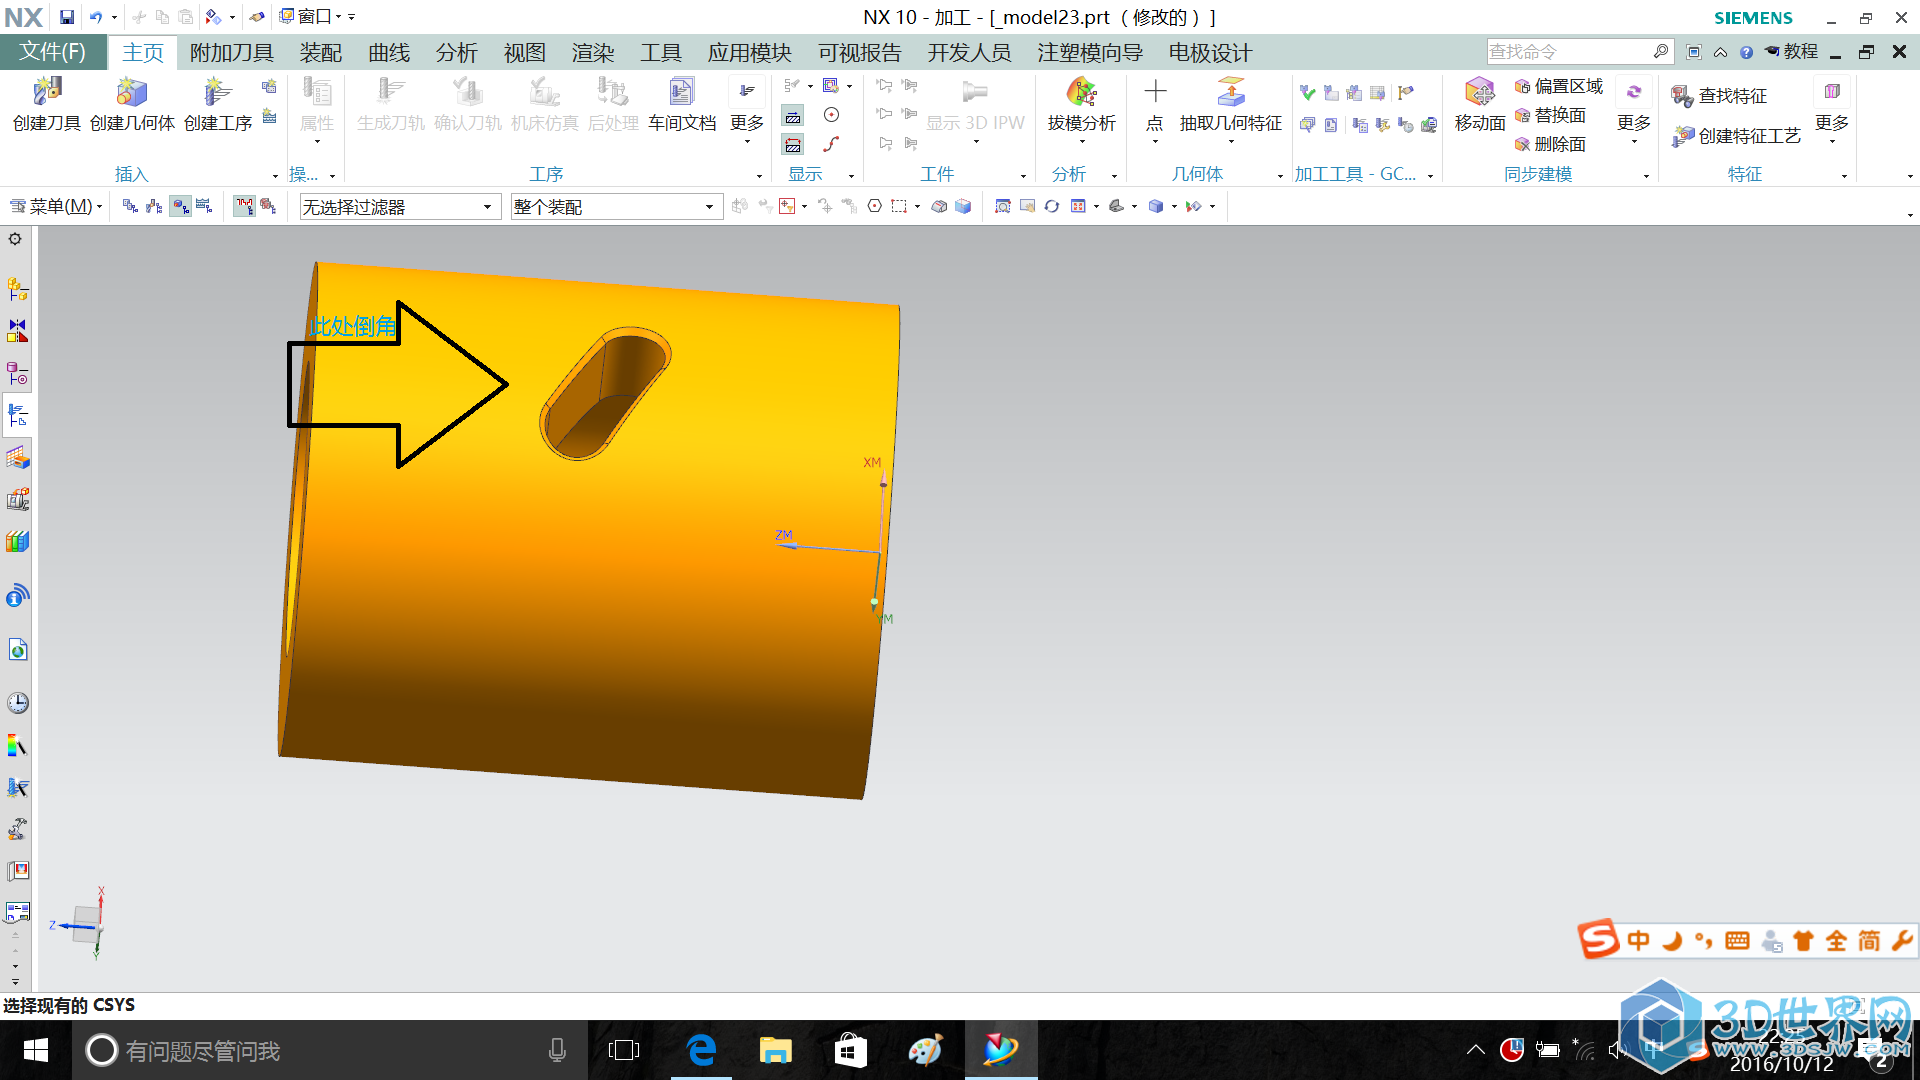Click the Rotate view toolbar icon
This screenshot has height=1080, width=1920.
tap(1052, 206)
